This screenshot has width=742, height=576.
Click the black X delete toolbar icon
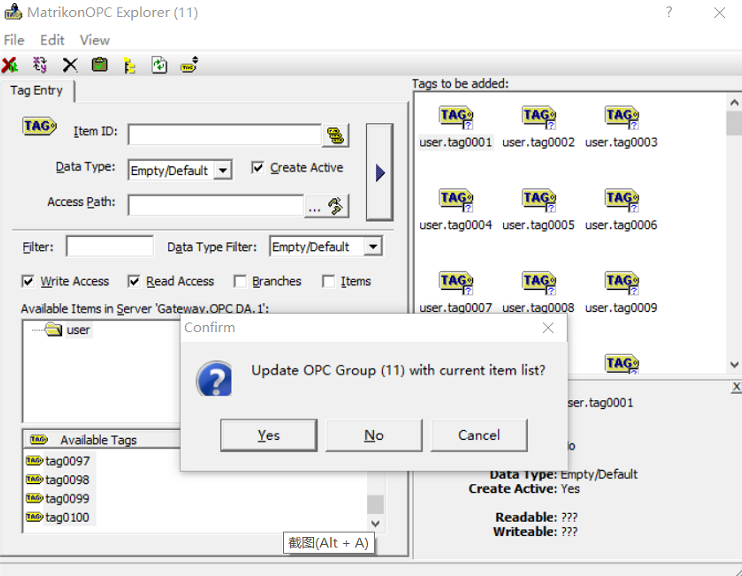(x=70, y=65)
